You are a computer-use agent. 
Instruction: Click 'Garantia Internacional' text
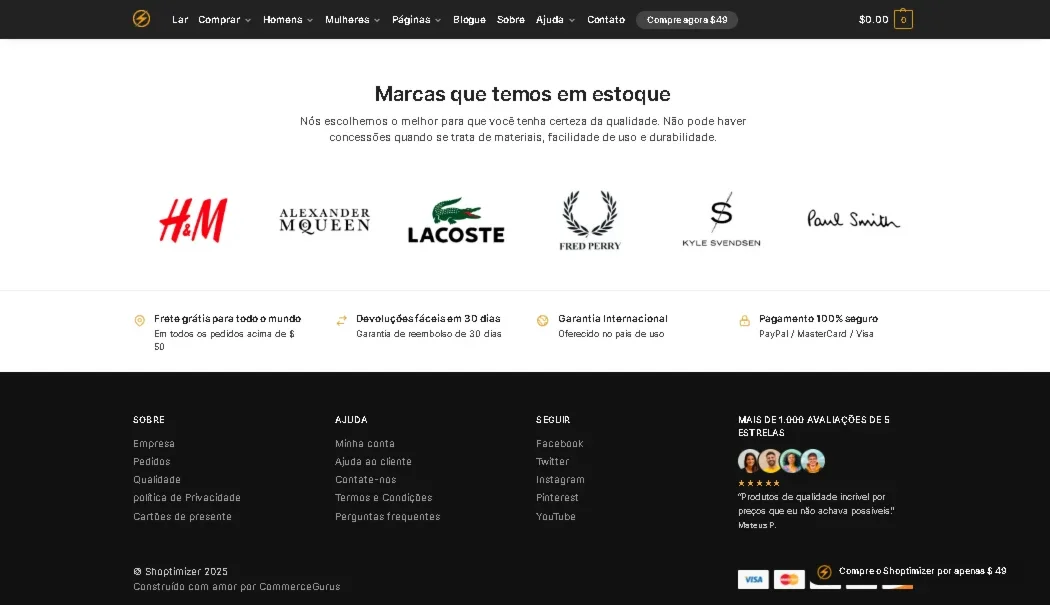[x=613, y=319]
